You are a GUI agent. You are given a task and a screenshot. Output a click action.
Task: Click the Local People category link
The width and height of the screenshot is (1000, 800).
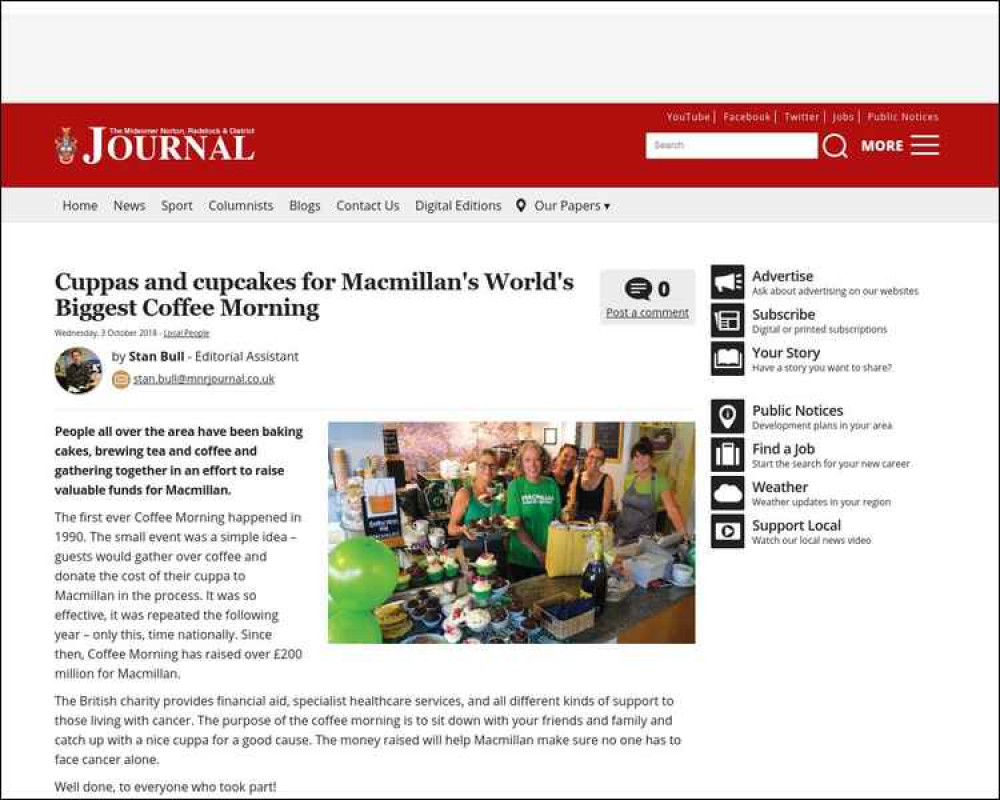tap(186, 333)
